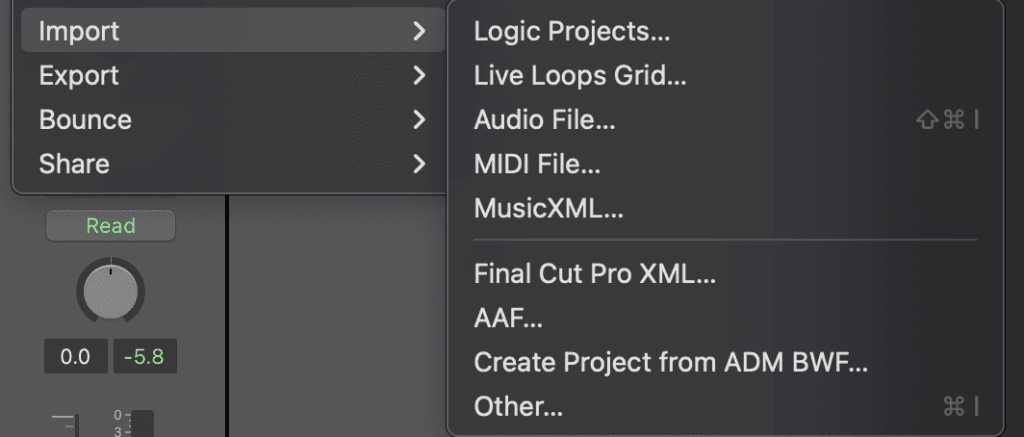This screenshot has width=1024, height=437.
Task: Click the Read automation mode button
Action: [x=110, y=226]
